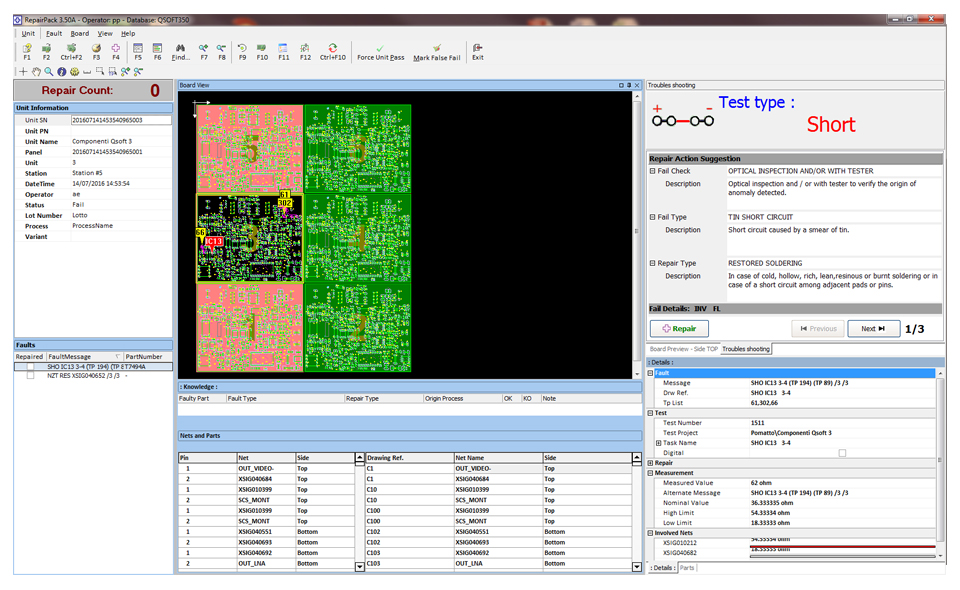Check Repaired box for NZT RES fault
960x590 pixels.
pos(30,376)
